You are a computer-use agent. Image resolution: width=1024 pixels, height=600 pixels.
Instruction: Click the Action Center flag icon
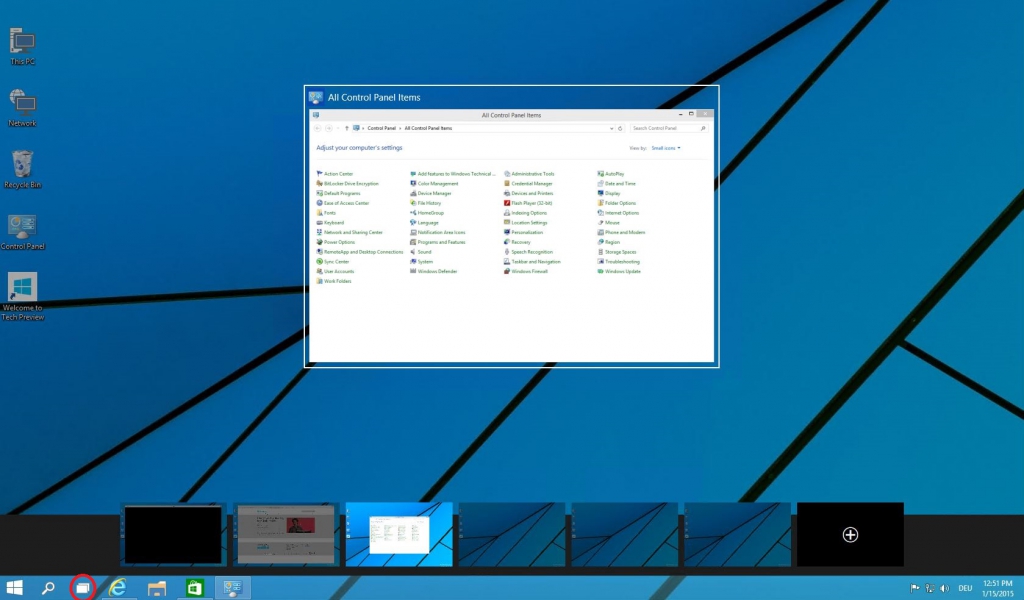tap(914, 588)
